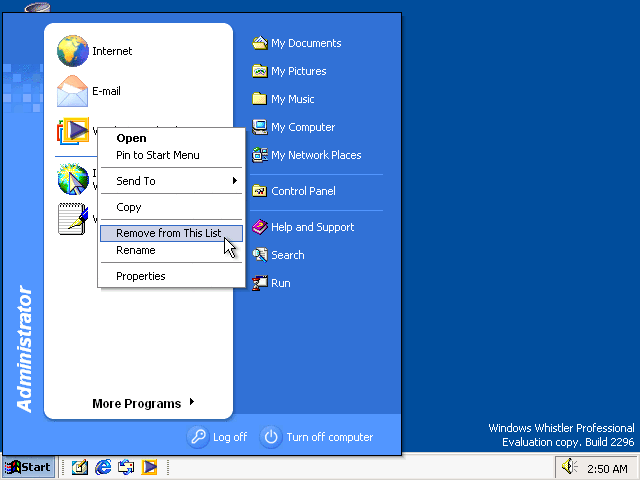This screenshot has height=480, width=640.
Task: Launch Internet Explorer from quick launch
Action: 103,467
